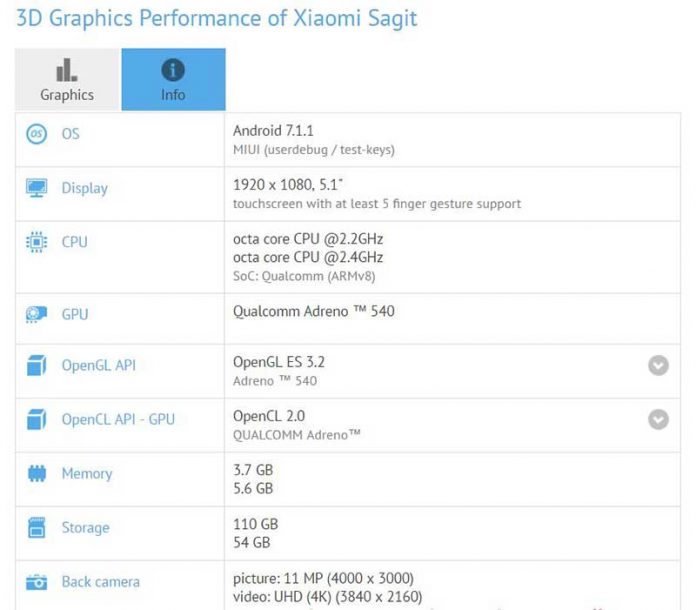Switch to the Graphics tab

tap(67, 80)
